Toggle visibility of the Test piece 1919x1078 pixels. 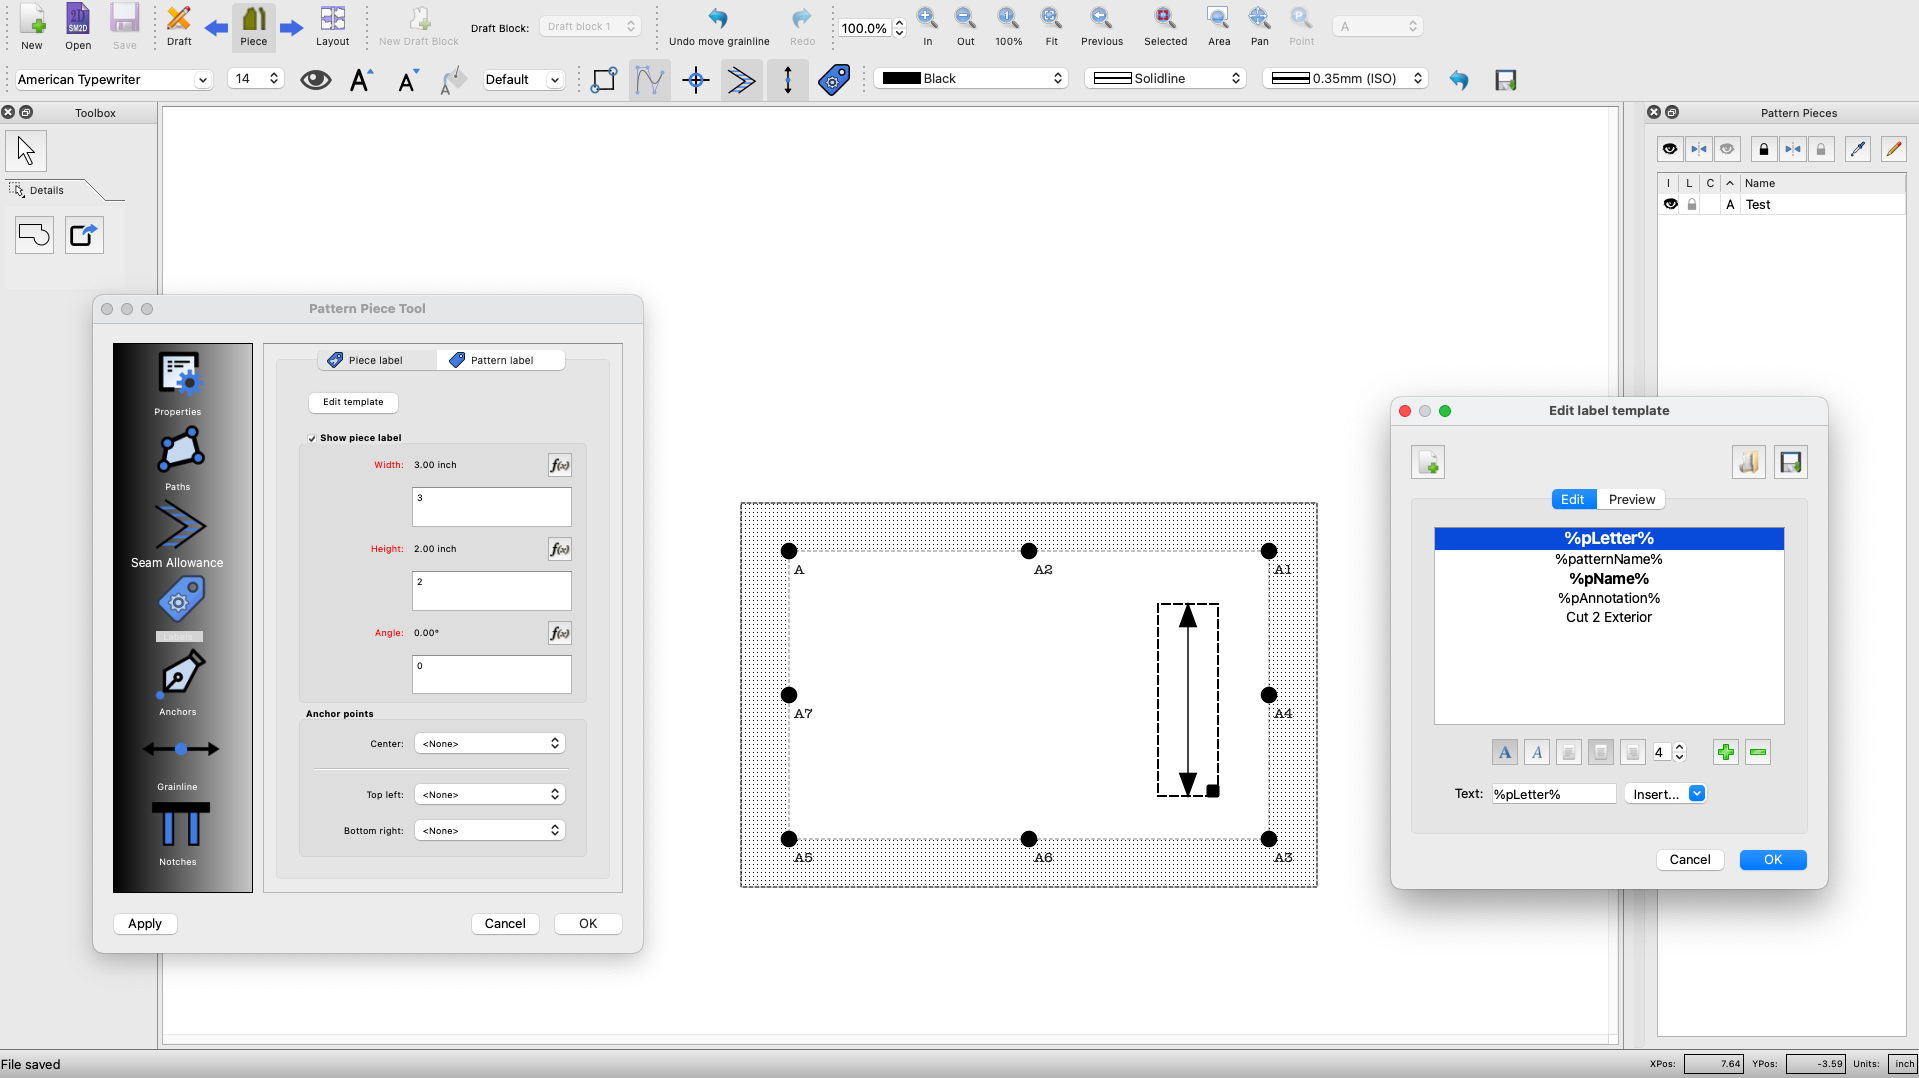tap(1670, 204)
